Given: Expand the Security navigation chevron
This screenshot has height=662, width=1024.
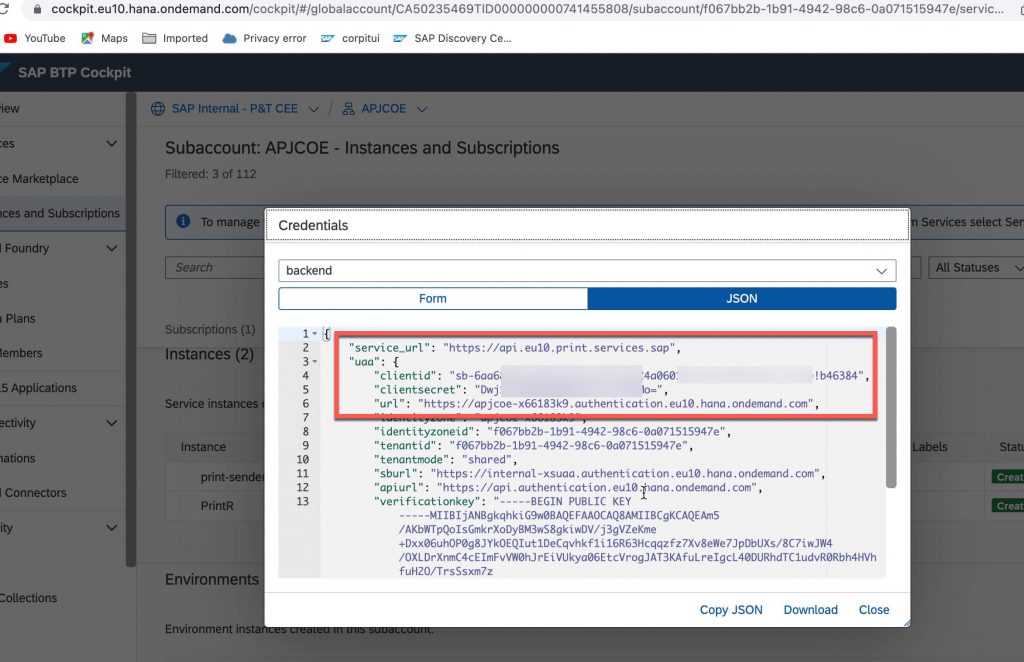Looking at the screenshot, I should tap(112, 528).
